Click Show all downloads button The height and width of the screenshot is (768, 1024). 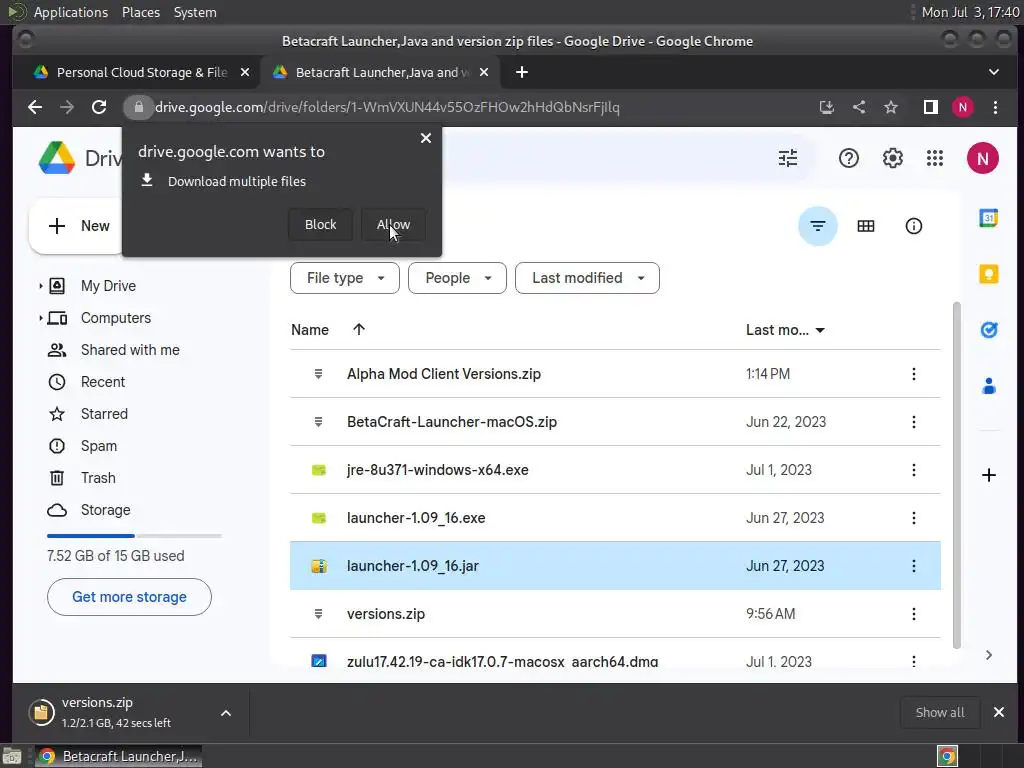click(x=940, y=712)
